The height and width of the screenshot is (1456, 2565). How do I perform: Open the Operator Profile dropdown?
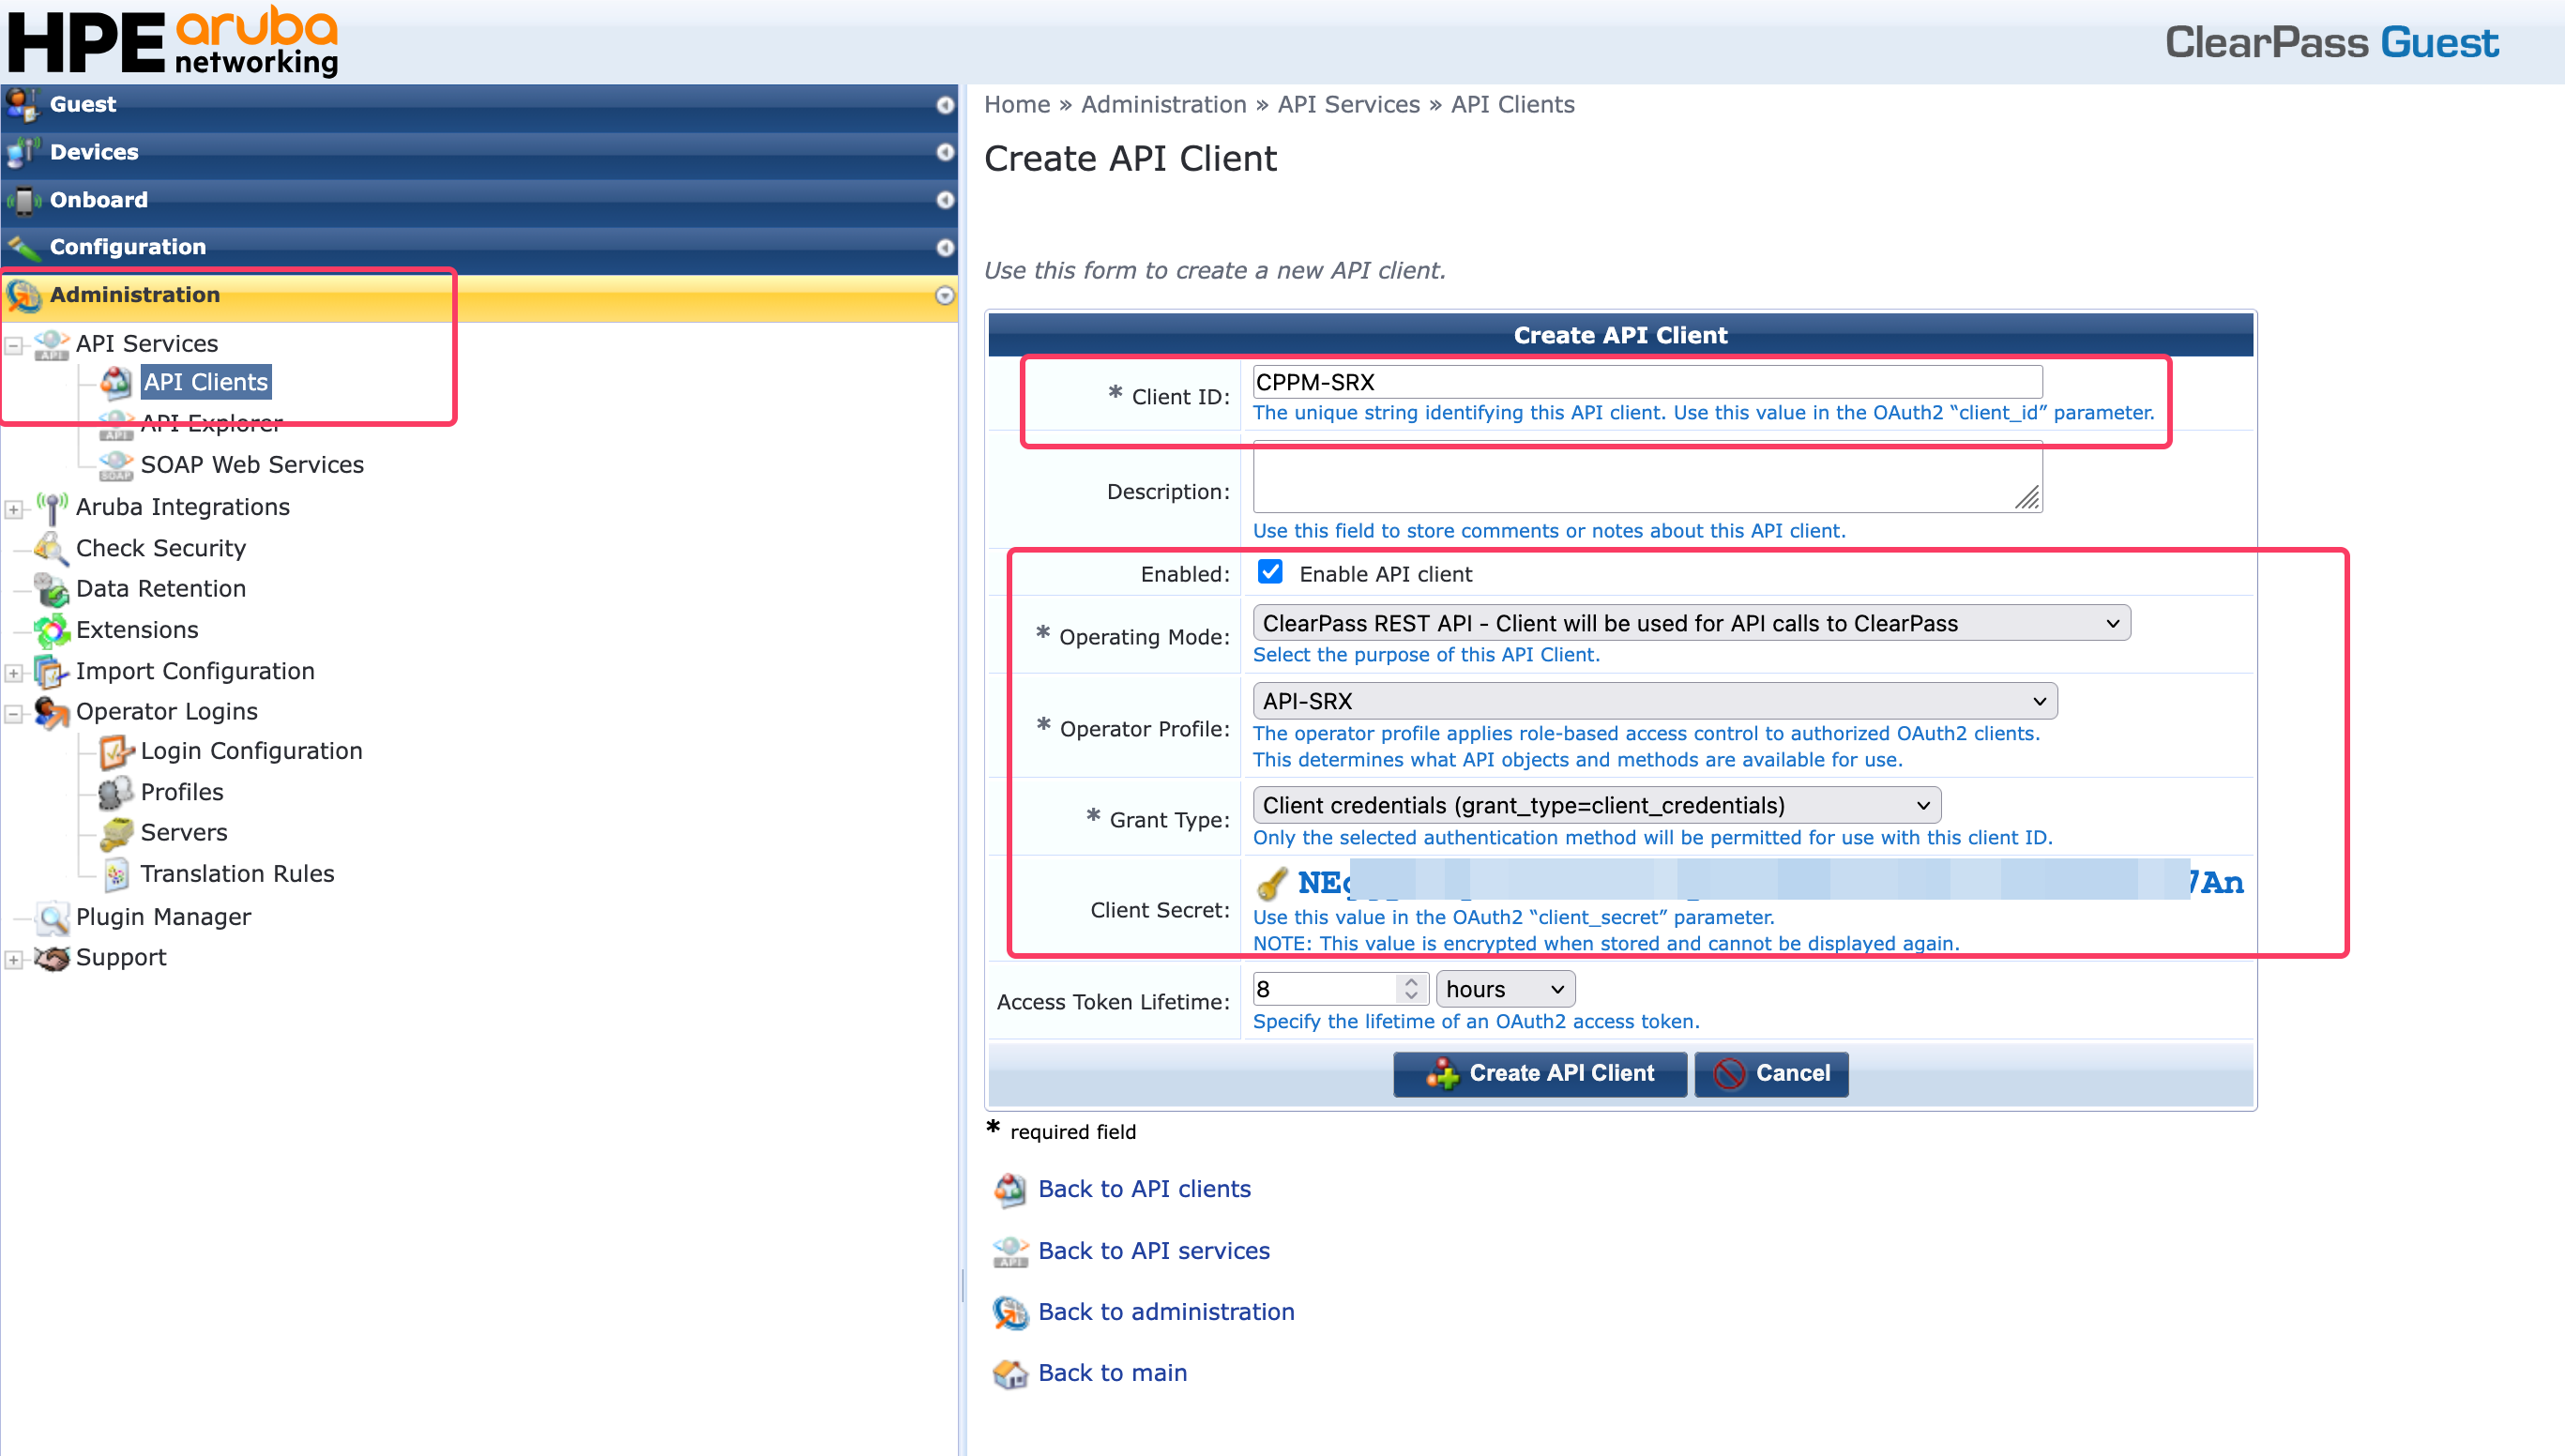pyautogui.click(x=1655, y=701)
